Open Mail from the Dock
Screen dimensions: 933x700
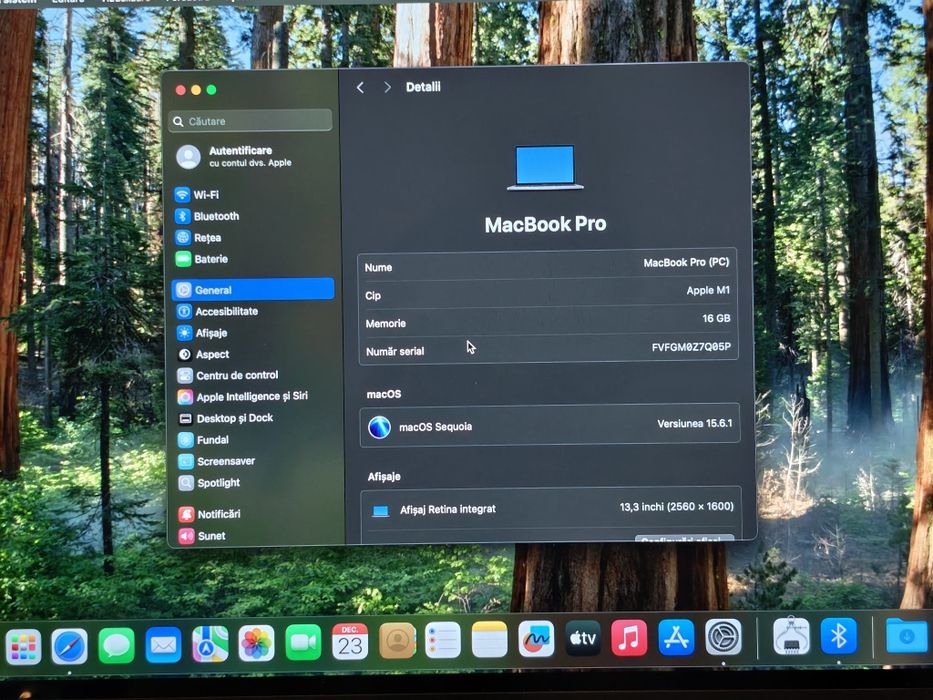(163, 645)
